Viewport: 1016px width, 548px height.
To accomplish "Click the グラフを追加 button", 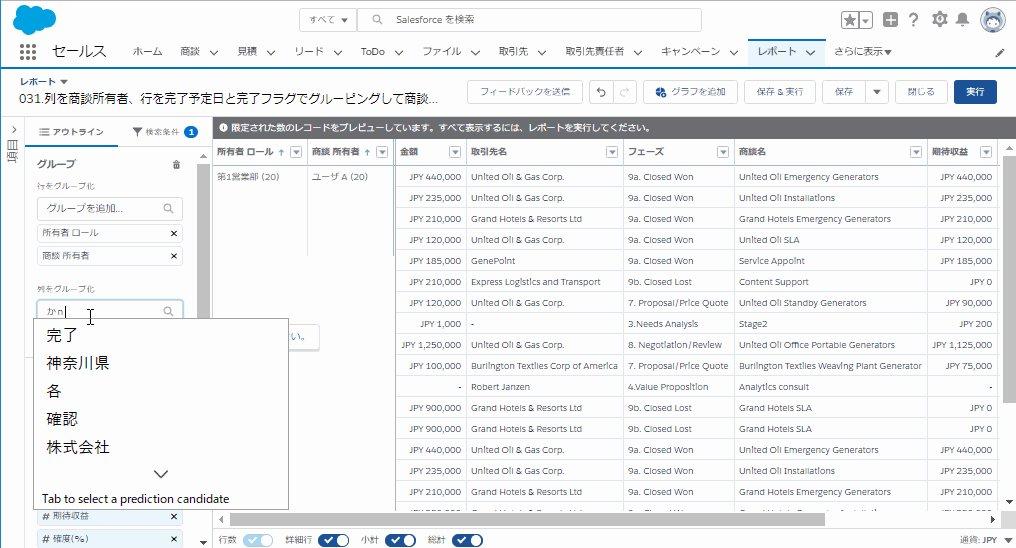I will click(690, 92).
